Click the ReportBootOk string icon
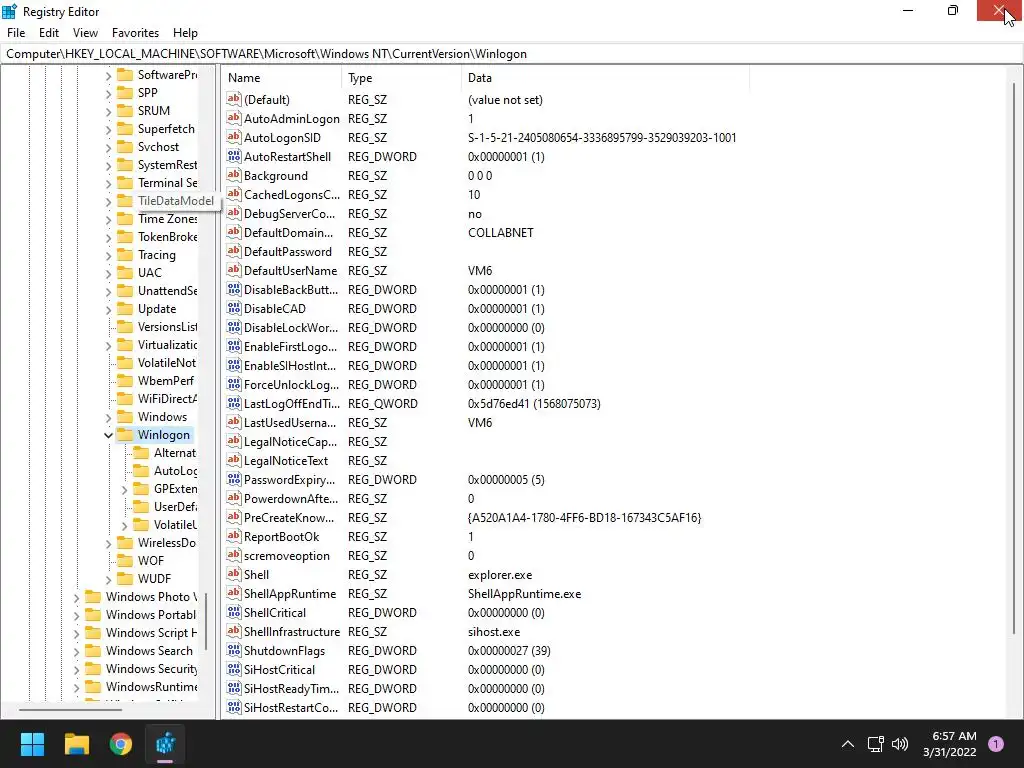 pyautogui.click(x=234, y=536)
